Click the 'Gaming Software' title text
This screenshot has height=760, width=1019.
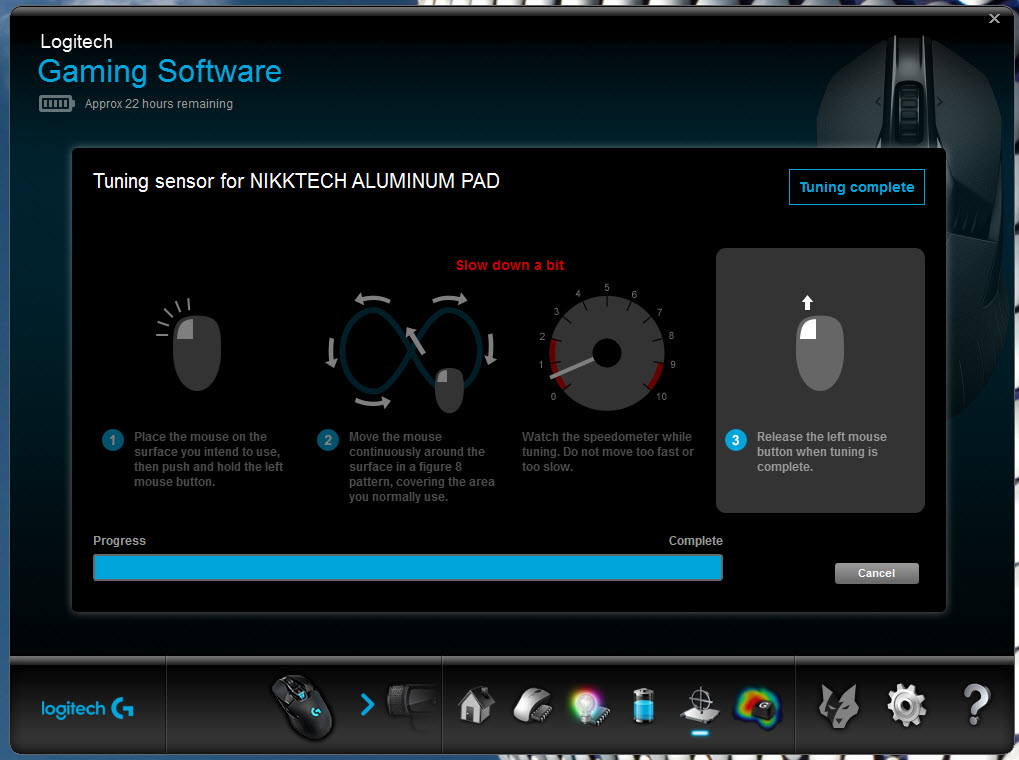click(x=160, y=72)
